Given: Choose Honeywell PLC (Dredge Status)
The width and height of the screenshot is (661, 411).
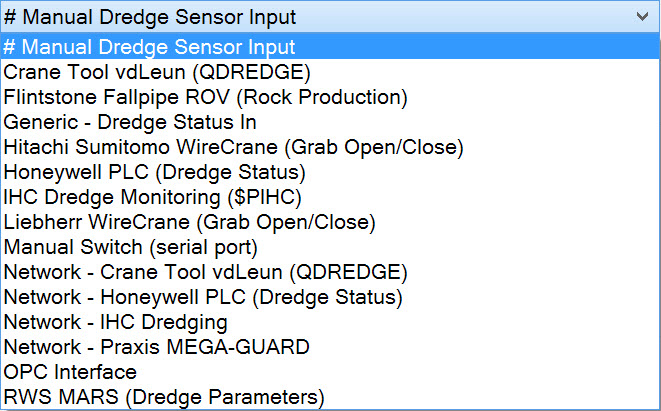Looking at the screenshot, I should coord(169,172).
